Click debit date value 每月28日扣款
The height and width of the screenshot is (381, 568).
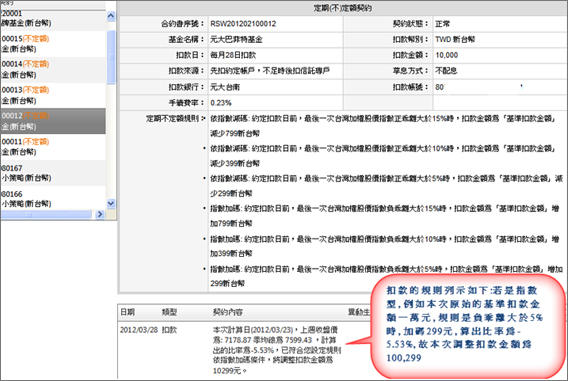click(233, 55)
